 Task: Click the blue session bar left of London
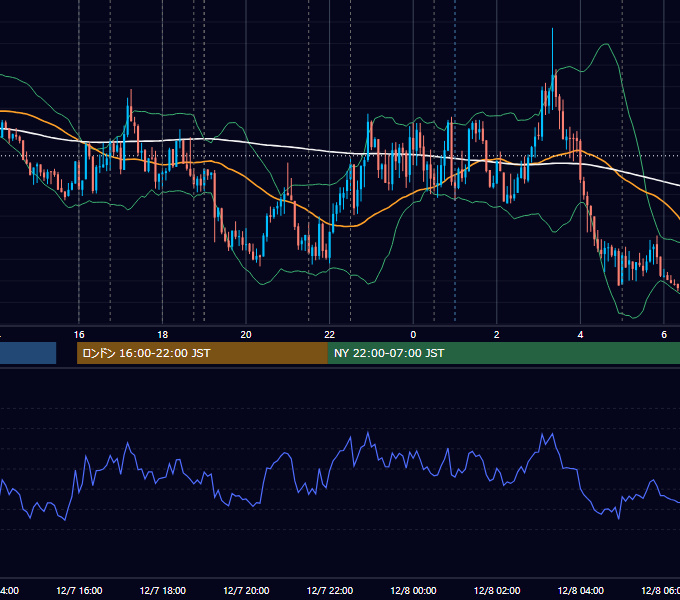[28, 353]
